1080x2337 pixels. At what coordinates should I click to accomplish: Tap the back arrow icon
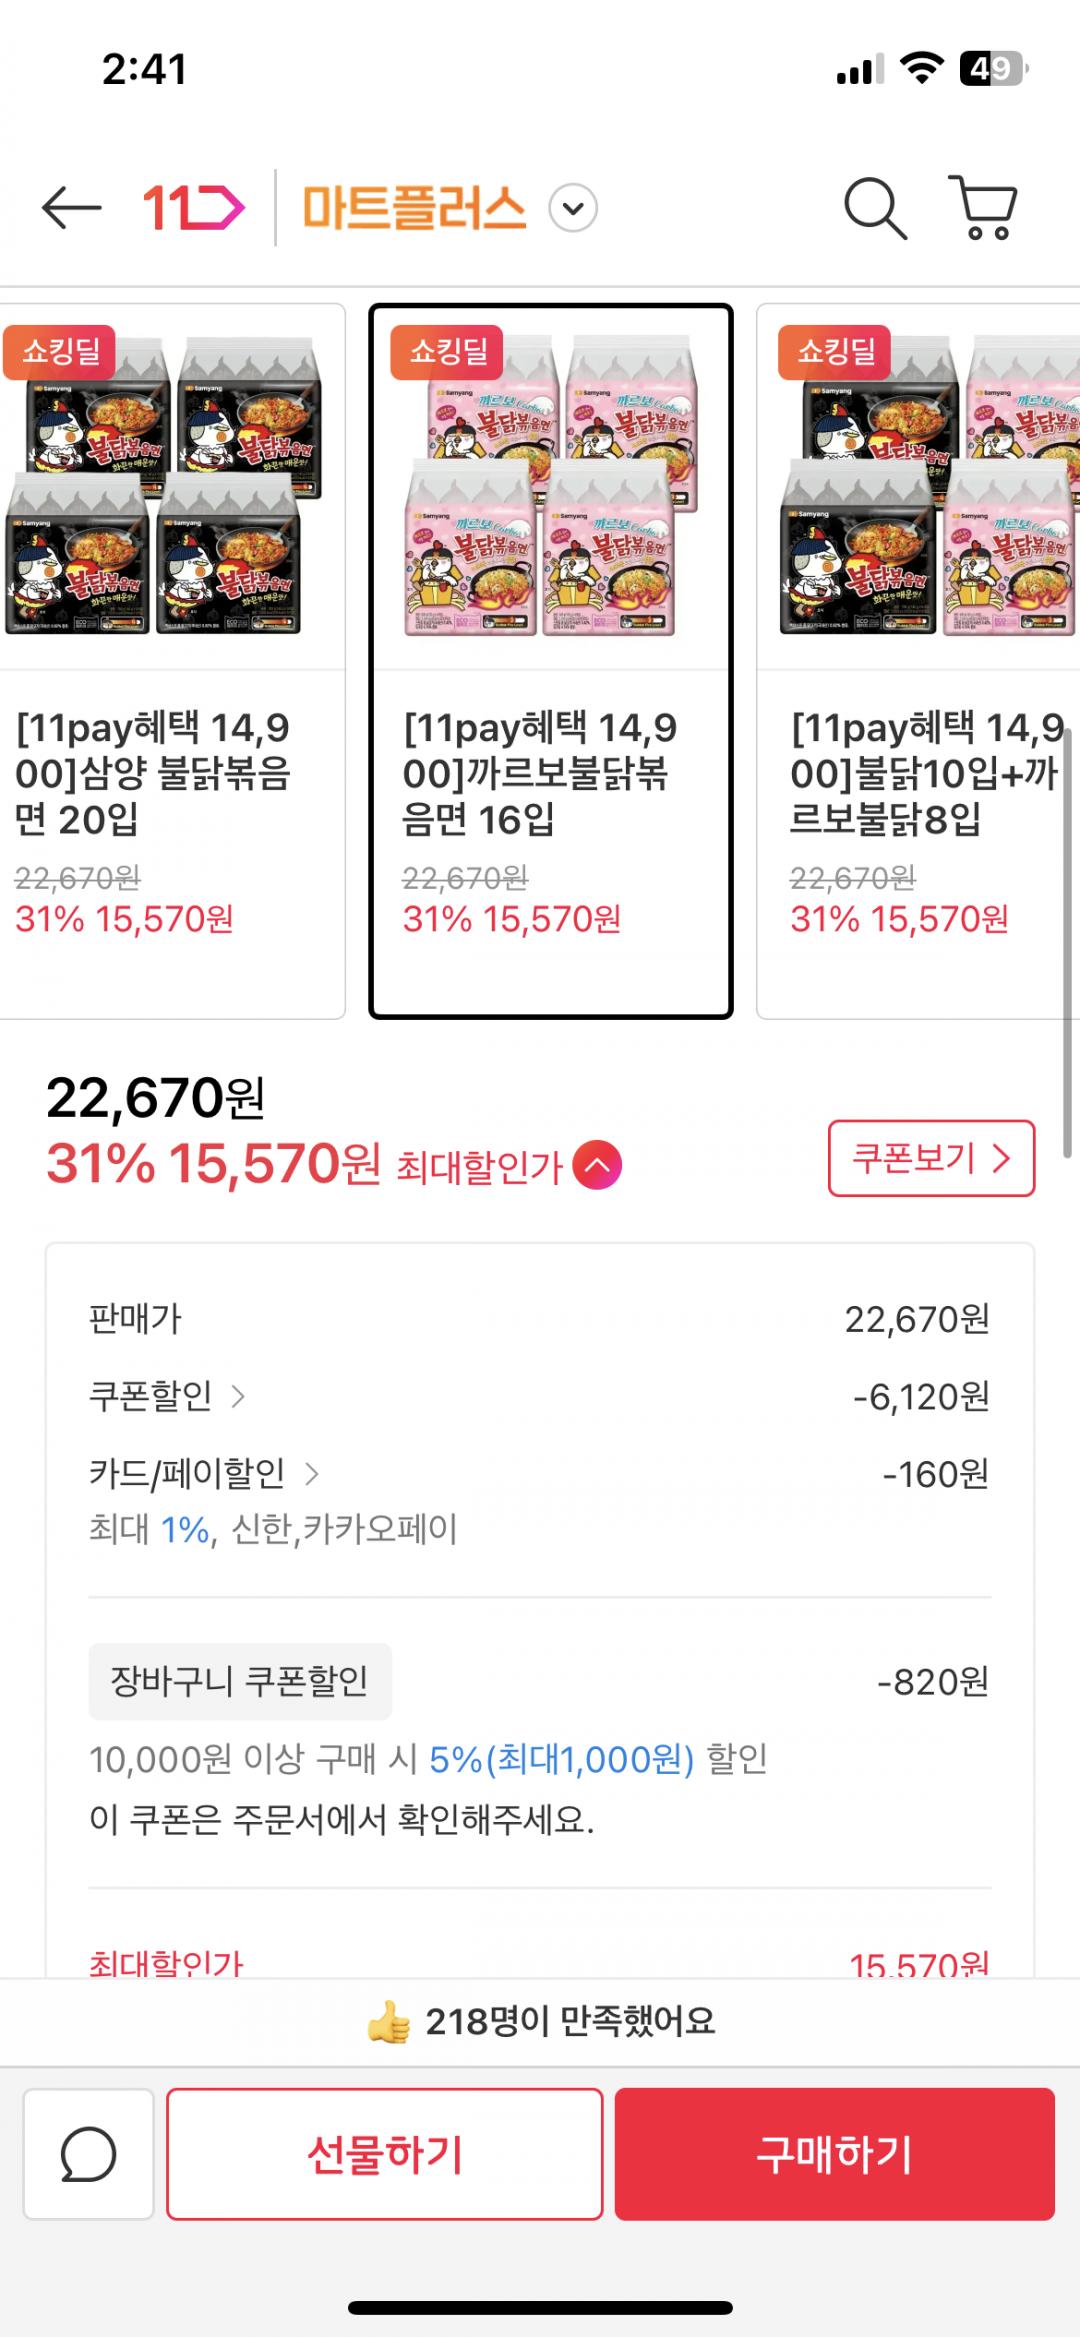click(x=71, y=208)
